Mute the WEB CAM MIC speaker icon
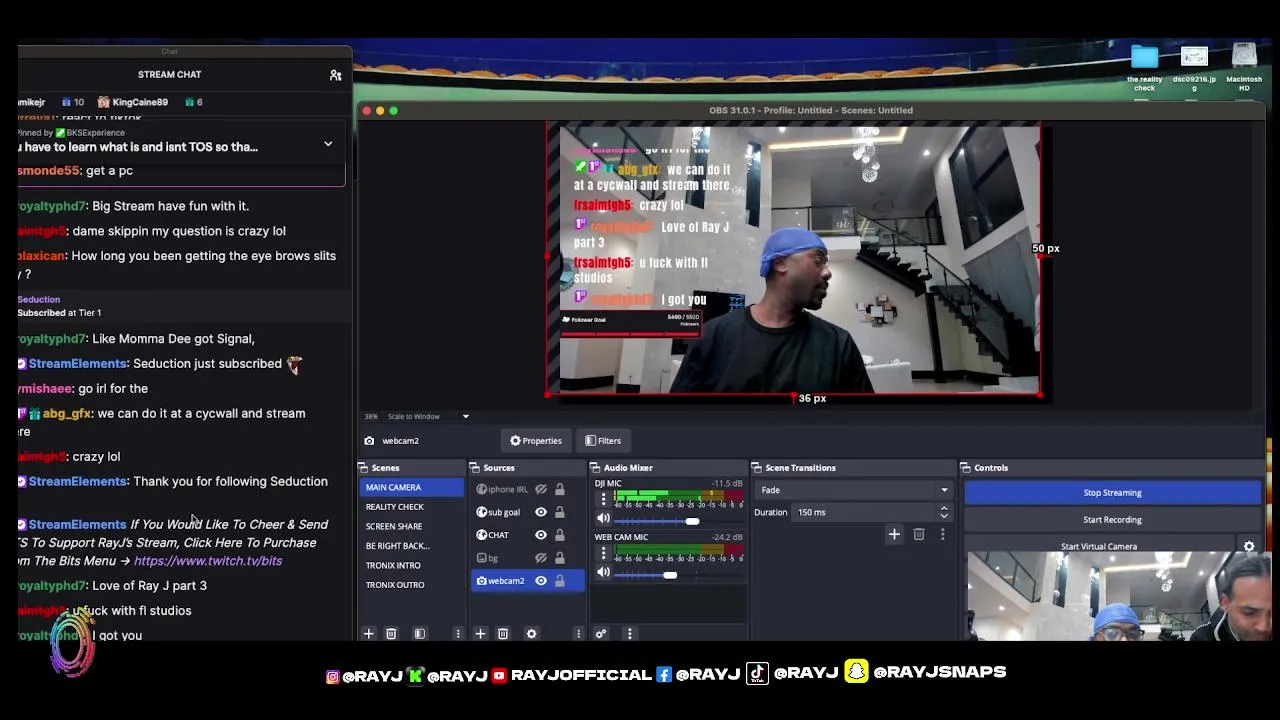Image resolution: width=1280 pixels, height=720 pixels. pos(603,572)
